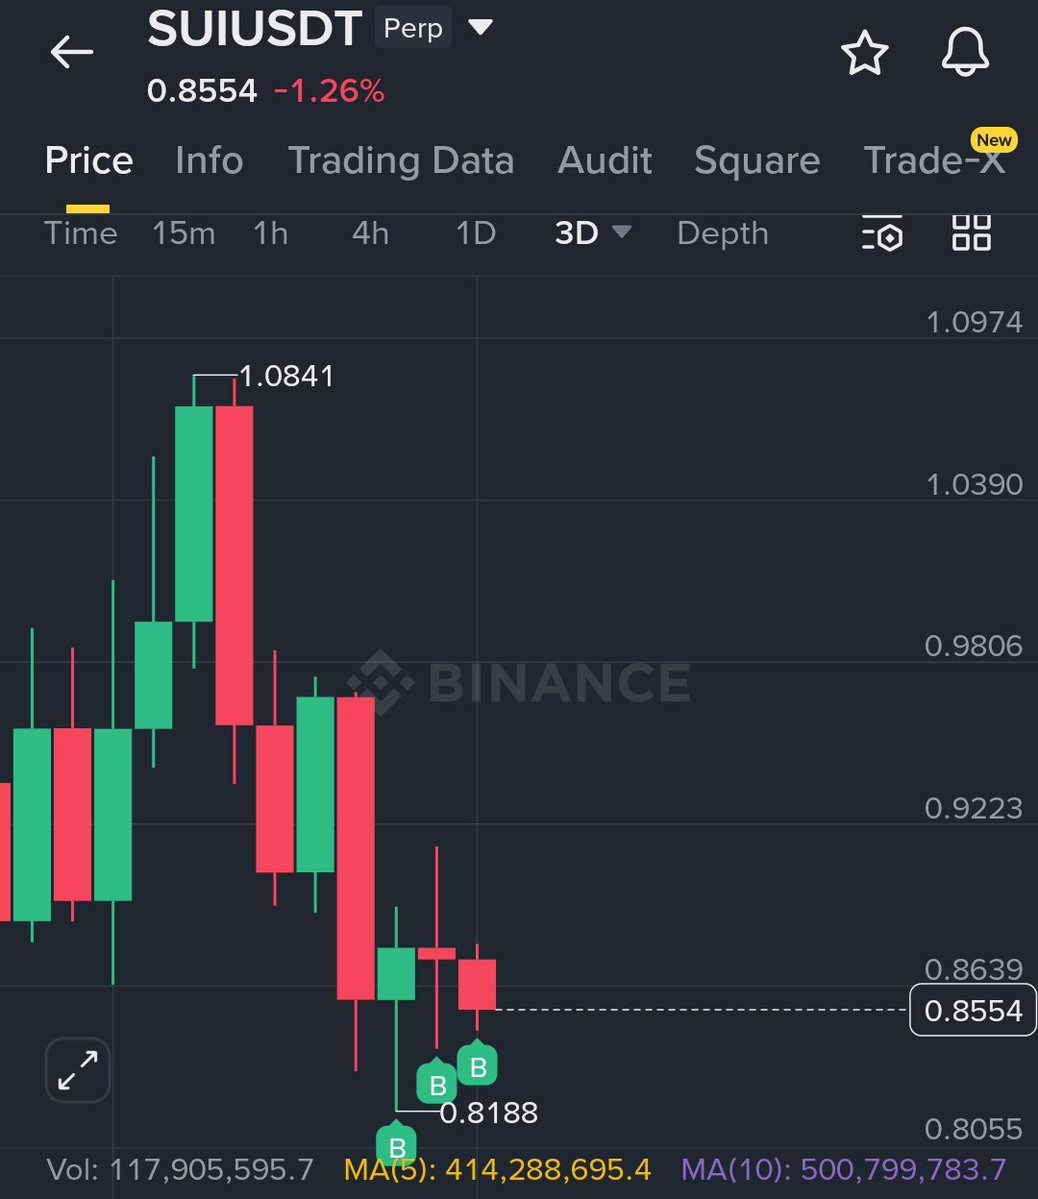
Task: Open price alerts via bell icon
Action: 965,54
